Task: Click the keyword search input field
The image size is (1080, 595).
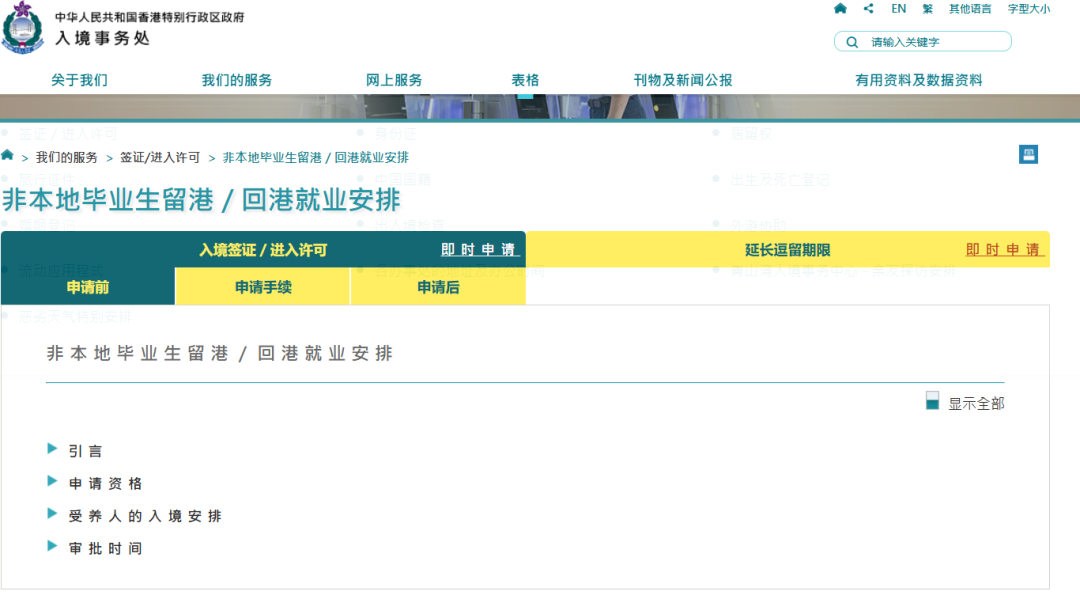Action: coord(935,42)
